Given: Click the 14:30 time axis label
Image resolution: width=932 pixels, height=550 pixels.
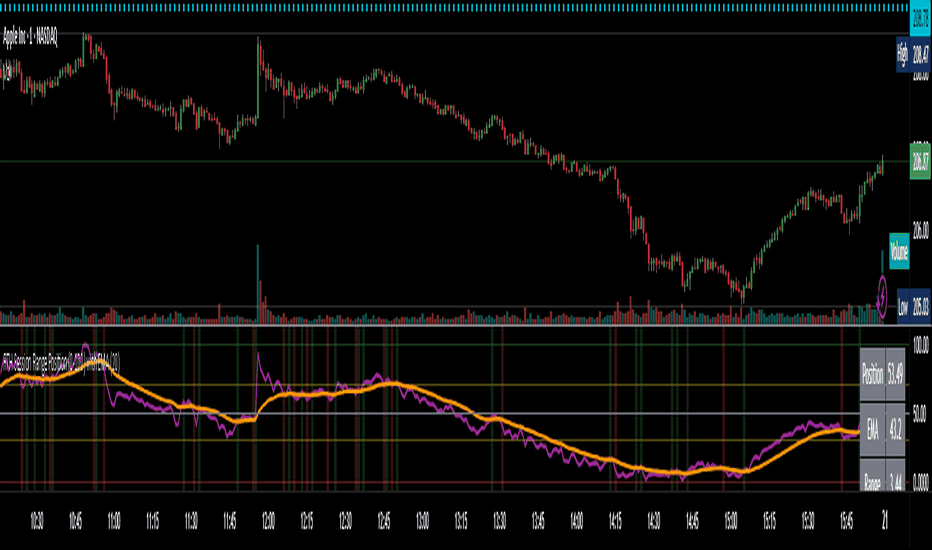Looking at the screenshot, I should (x=654, y=521).
